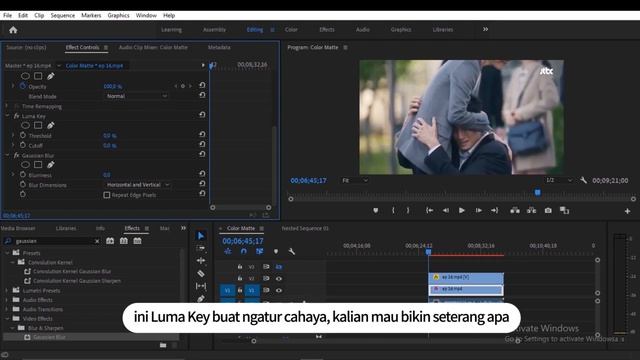Filter effects by Accelerated Effects icon
640x360 pixels.
coord(110,241)
